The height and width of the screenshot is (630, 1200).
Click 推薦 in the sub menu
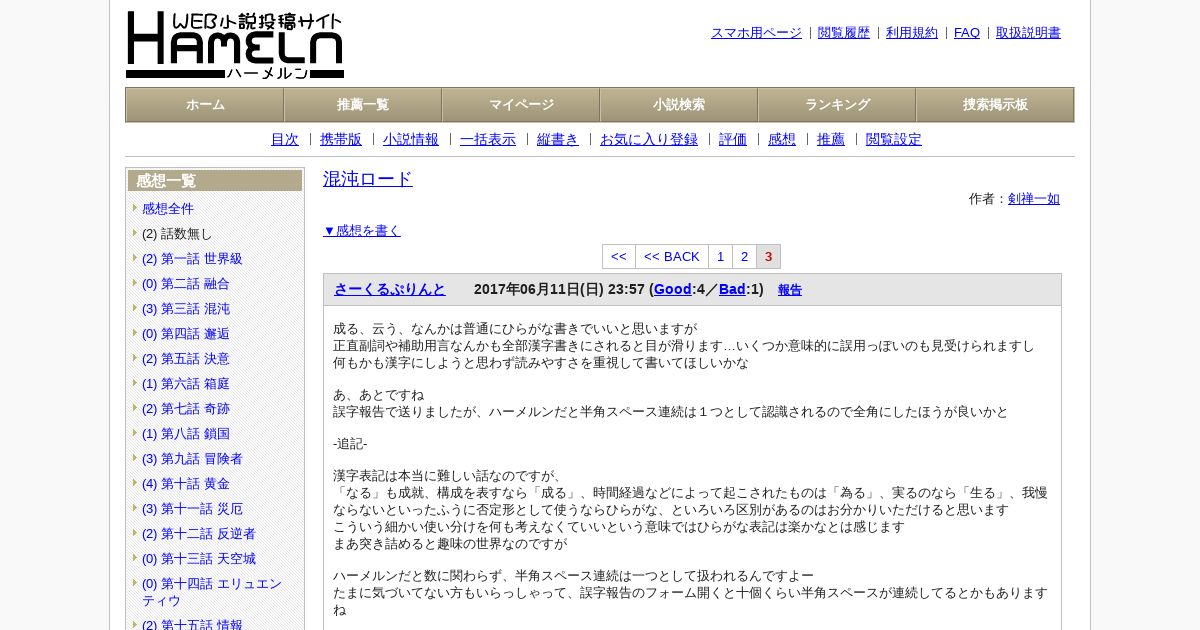point(831,140)
